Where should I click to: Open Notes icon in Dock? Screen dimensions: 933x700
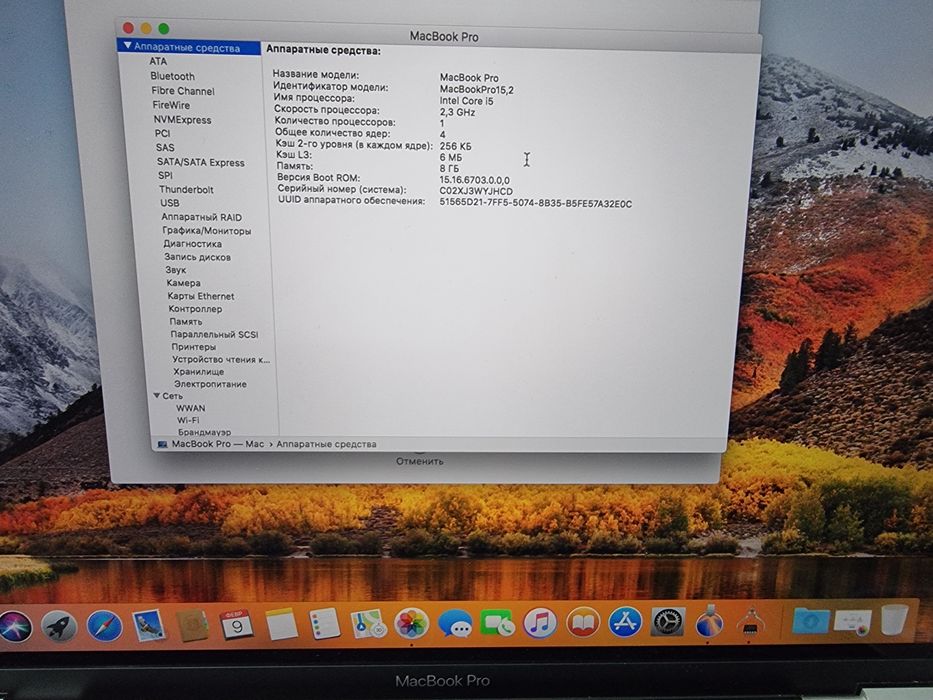point(280,624)
